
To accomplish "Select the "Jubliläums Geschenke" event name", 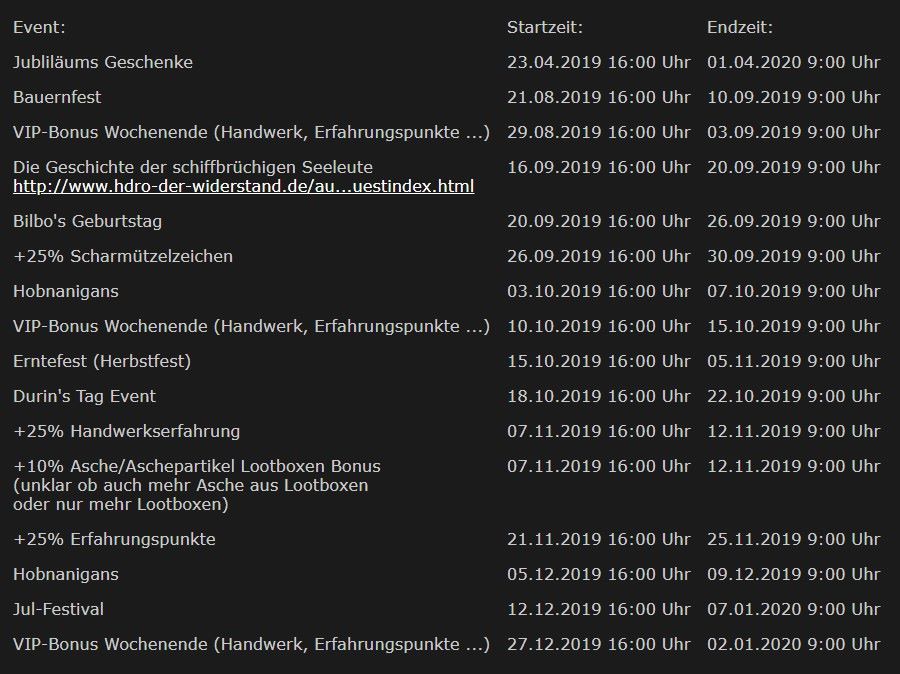I will pos(103,62).
